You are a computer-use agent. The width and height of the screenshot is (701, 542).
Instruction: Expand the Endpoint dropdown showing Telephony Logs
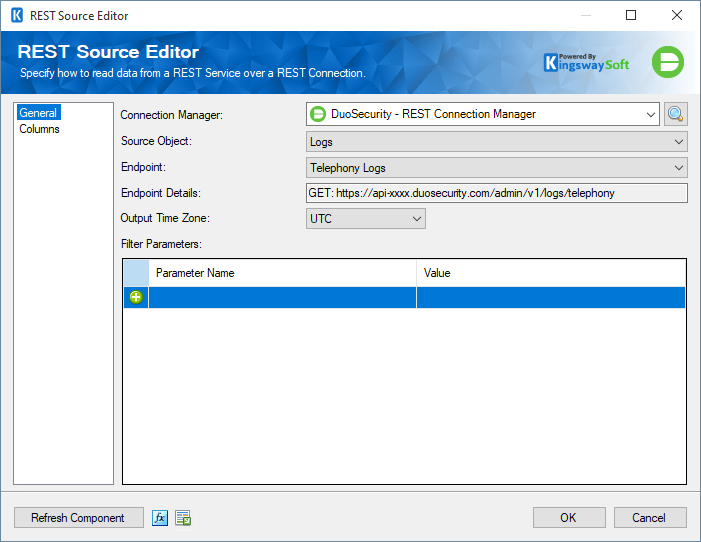pos(497,168)
